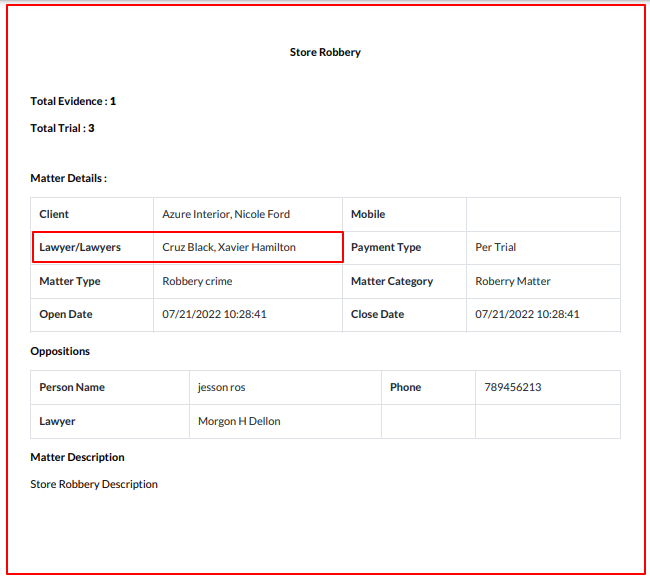Select the 'Per Trial' payment value

(x=495, y=247)
